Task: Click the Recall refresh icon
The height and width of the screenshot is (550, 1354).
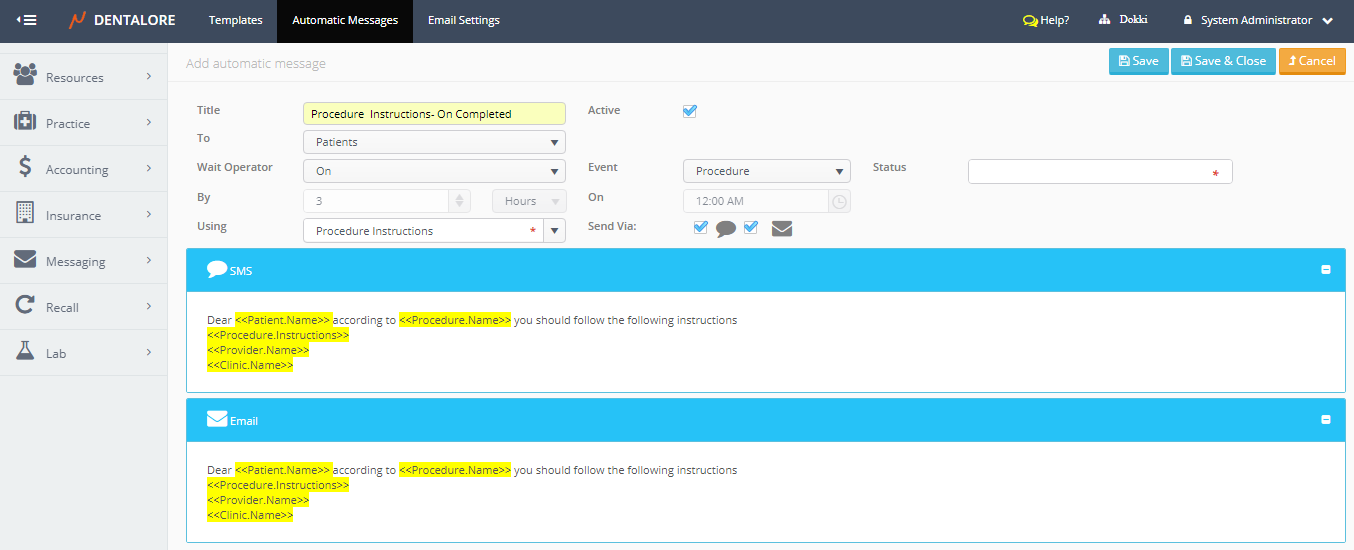Action: (x=25, y=306)
